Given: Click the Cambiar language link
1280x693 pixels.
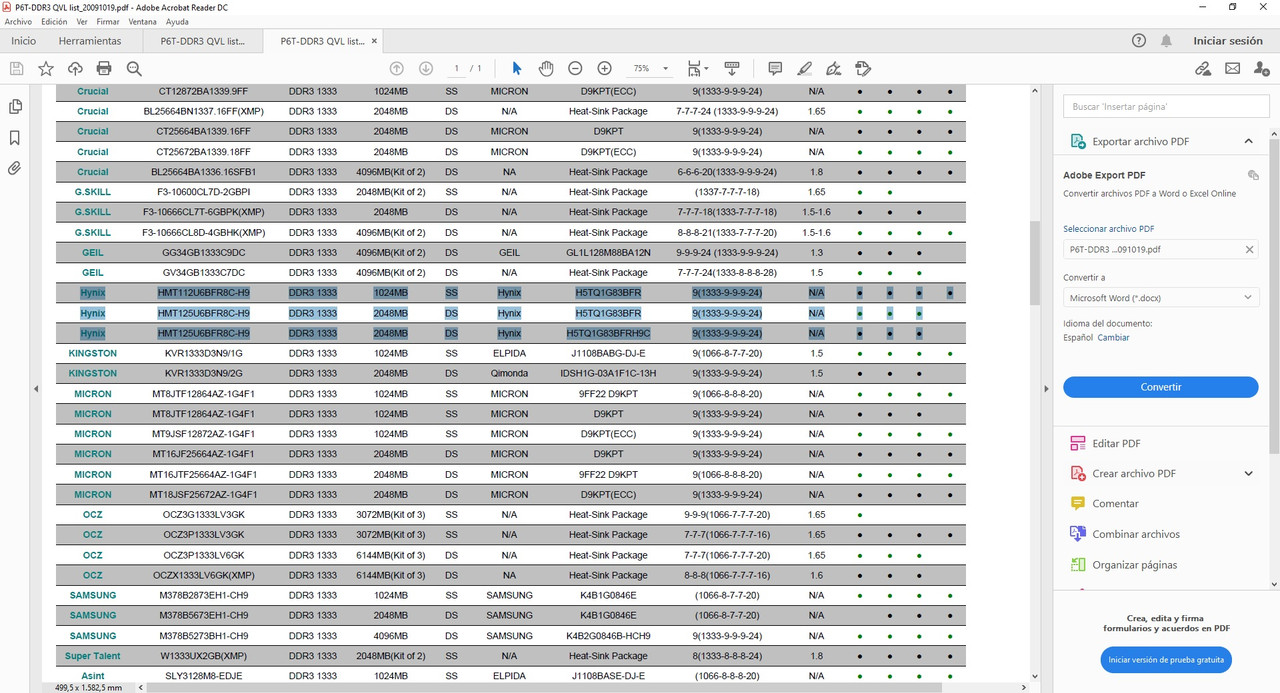Looking at the screenshot, I should point(1114,337).
